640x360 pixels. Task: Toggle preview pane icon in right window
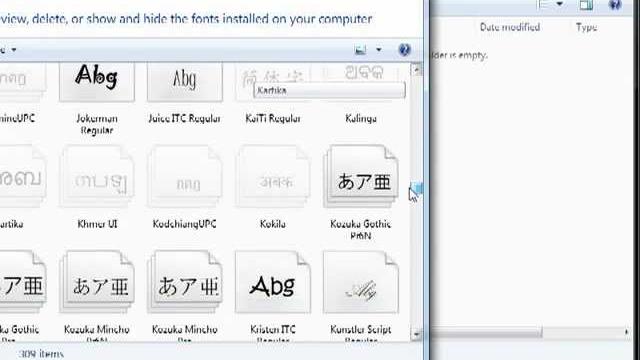[586, 5]
